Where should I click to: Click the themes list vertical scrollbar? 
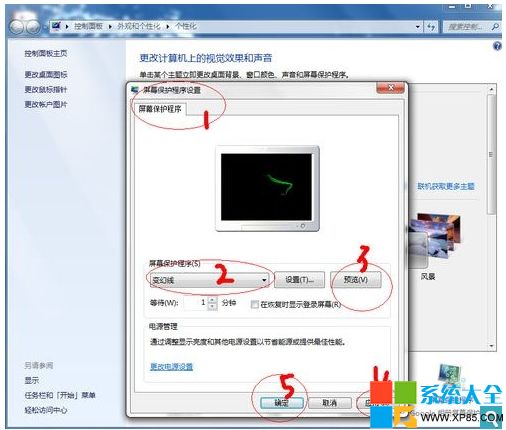click(491, 217)
